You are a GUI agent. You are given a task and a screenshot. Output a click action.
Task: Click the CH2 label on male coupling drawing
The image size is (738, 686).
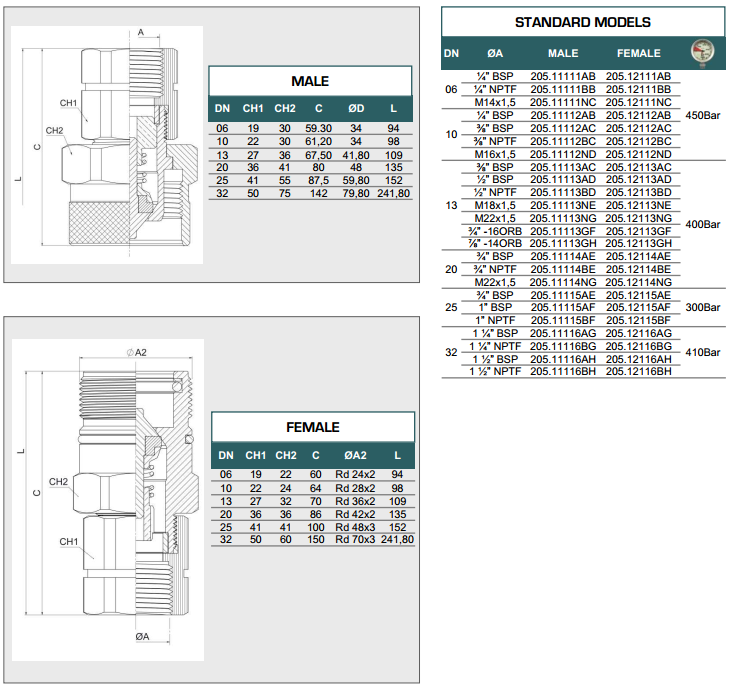point(55,130)
